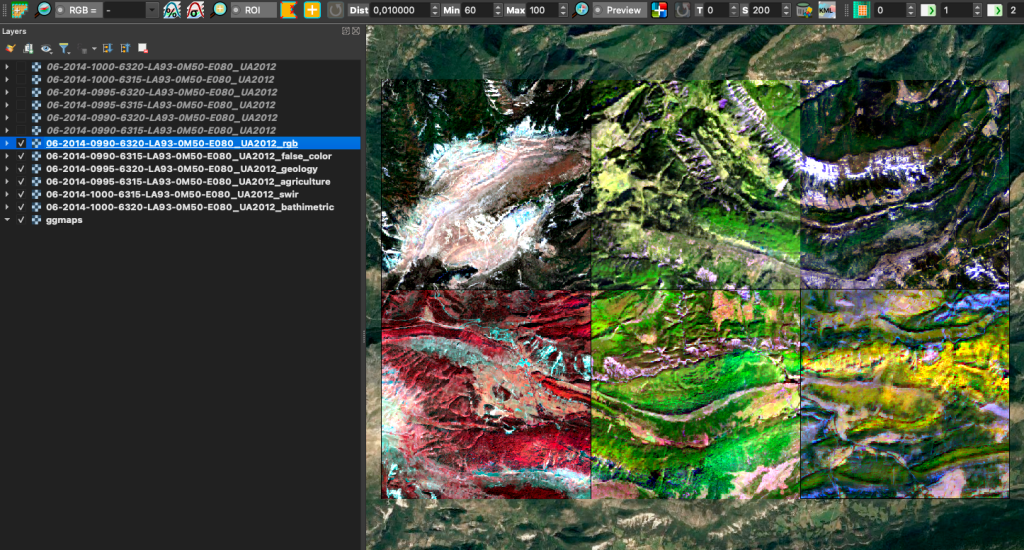Viewport: 1024px width, 550px height.
Task: Click the Dist value input field
Action: (399, 10)
